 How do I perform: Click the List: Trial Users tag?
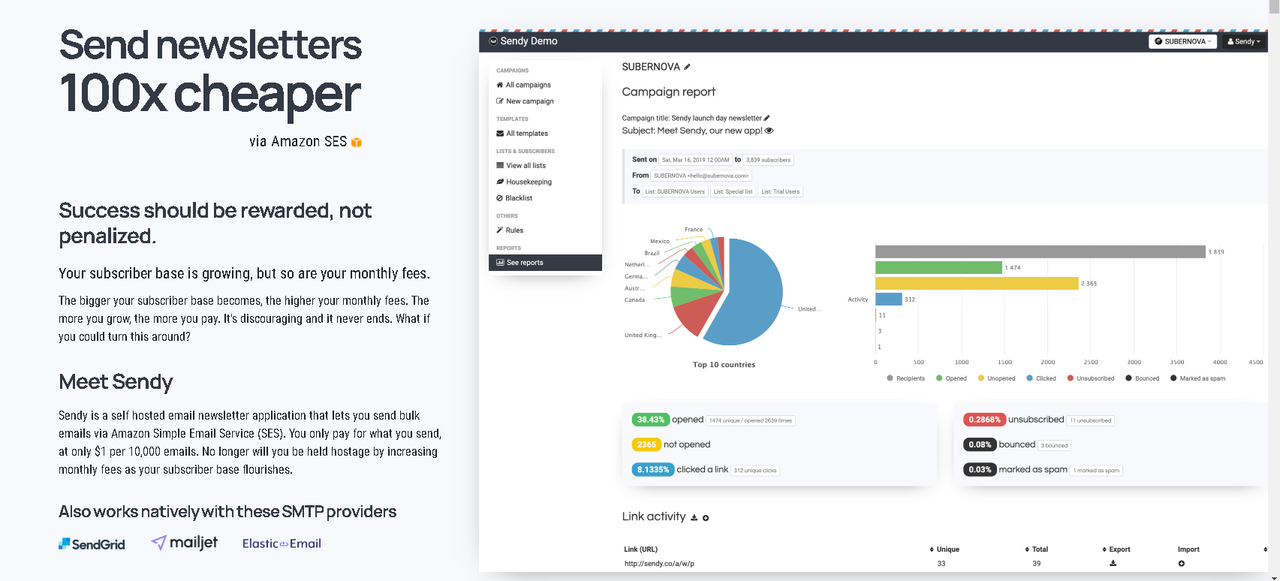click(x=780, y=191)
